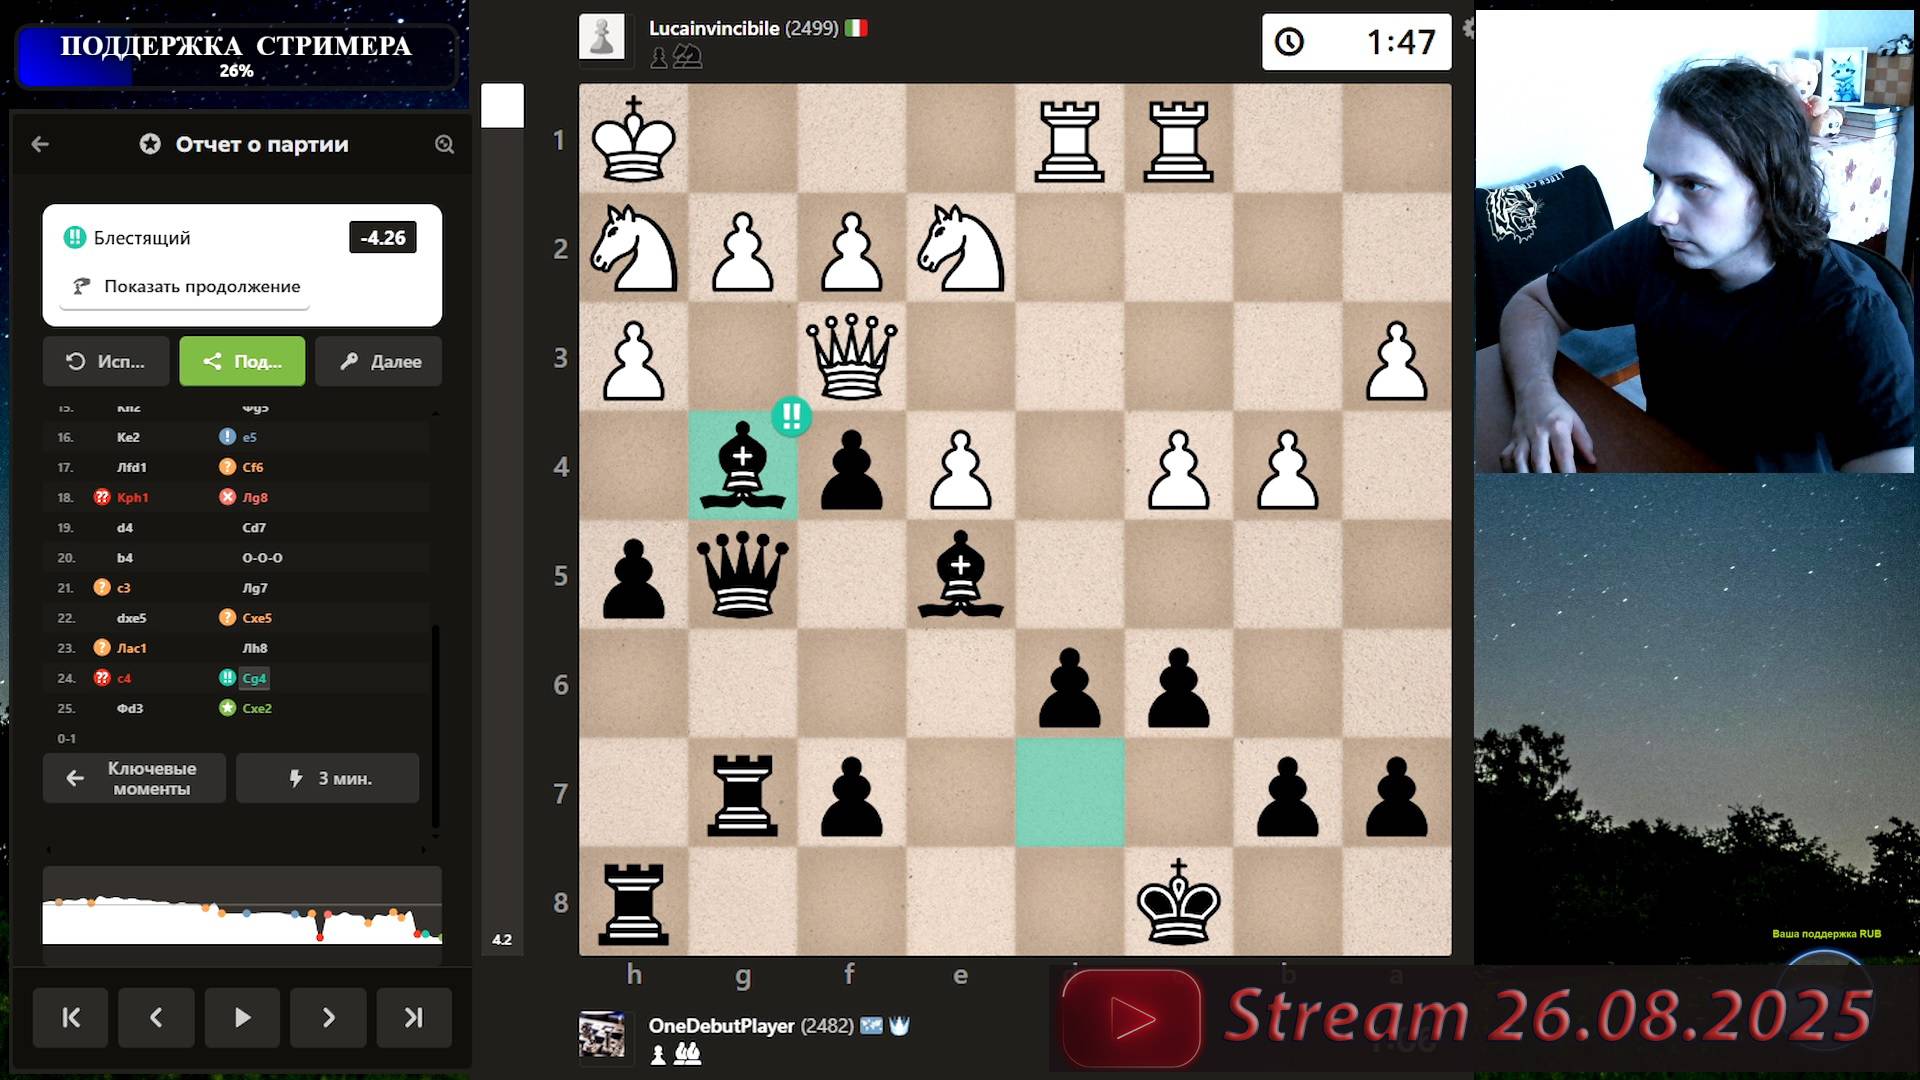1920x1080 pixels.
Task: Open the magnifier search icon in report header
Action: (444, 144)
